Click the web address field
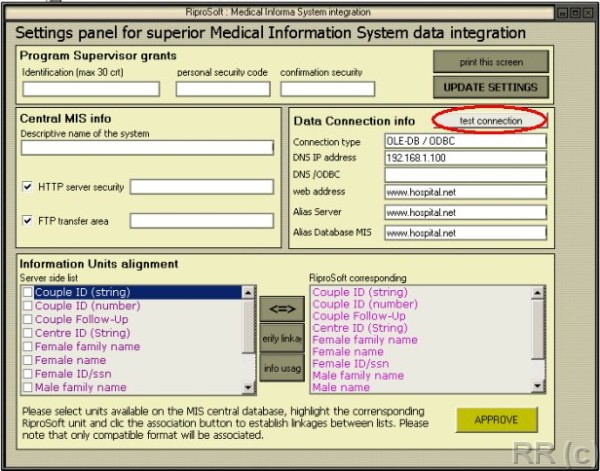 [466, 192]
